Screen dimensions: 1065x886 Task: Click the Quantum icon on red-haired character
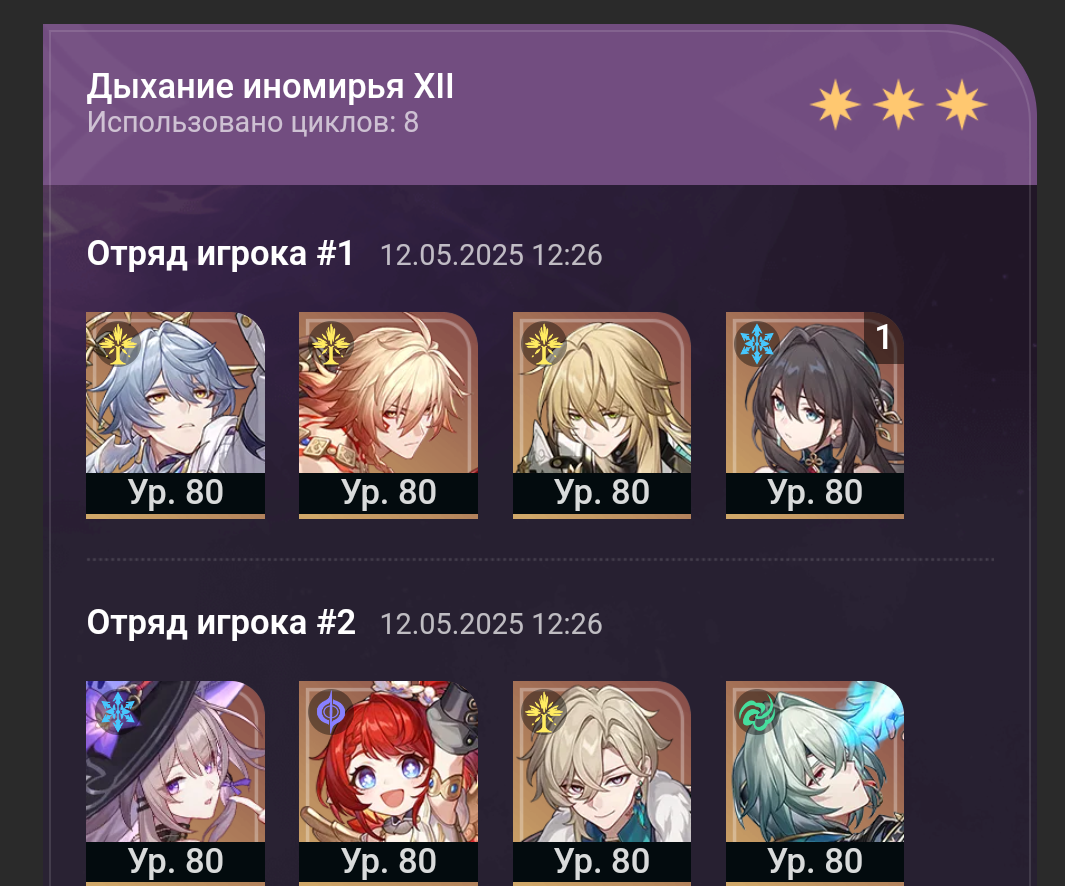click(x=331, y=713)
